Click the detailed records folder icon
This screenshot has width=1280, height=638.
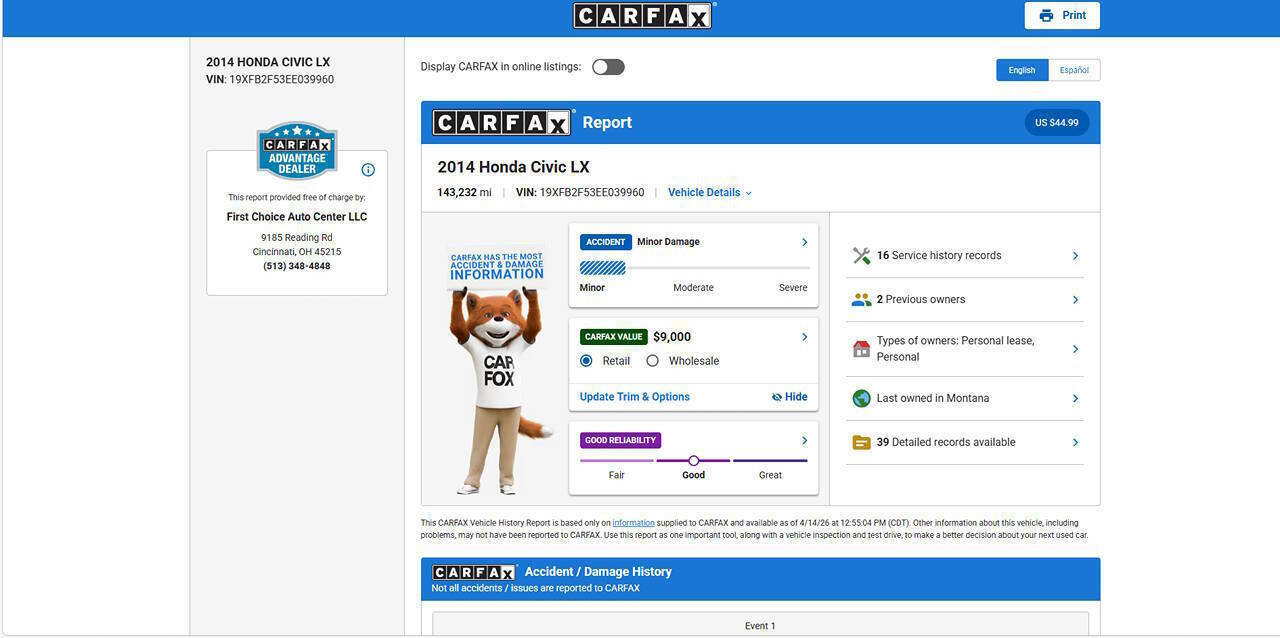pyautogui.click(x=861, y=442)
